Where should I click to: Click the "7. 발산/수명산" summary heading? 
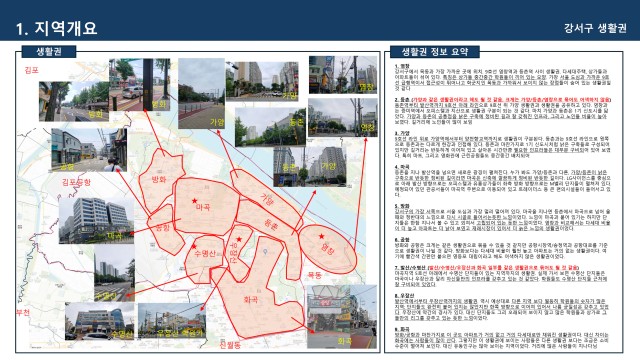410,268
